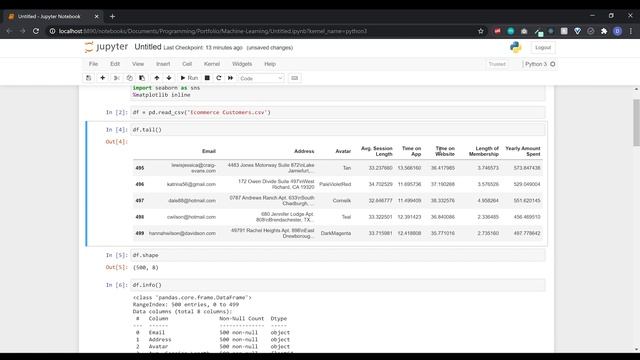The width and height of the screenshot is (640, 360).
Task: Click into the df.shape code cell
Action: point(338,255)
